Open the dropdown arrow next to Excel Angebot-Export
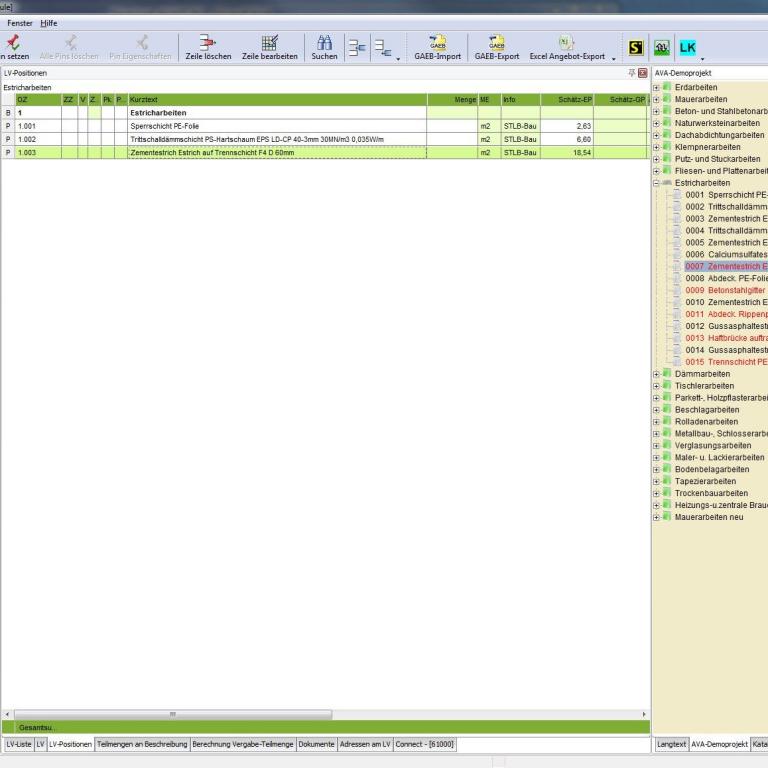This screenshot has width=768, height=768. point(614,59)
